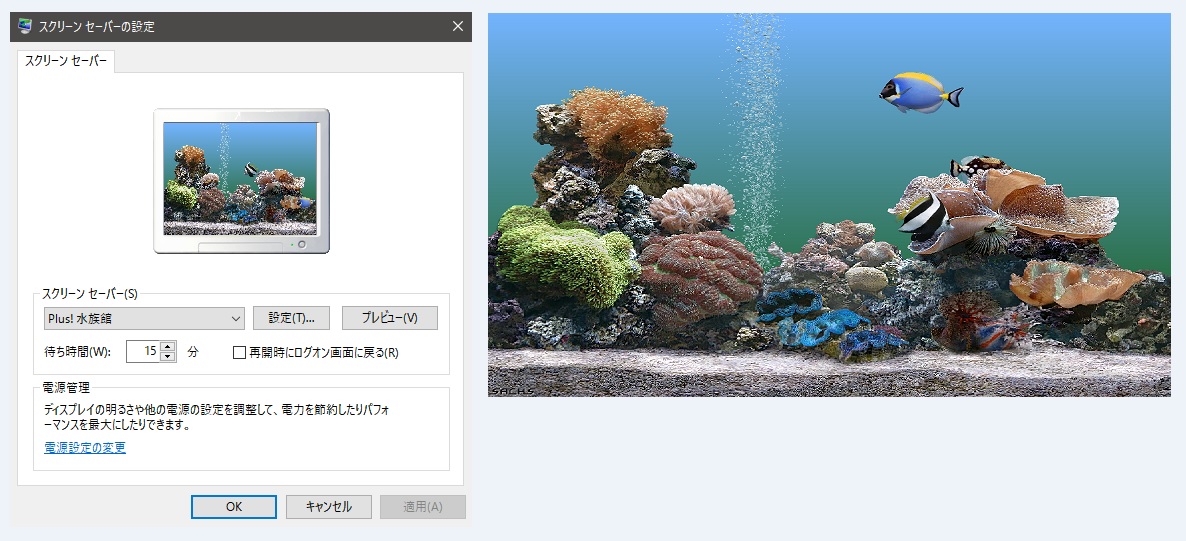Click the 電源管理 group heading
This screenshot has height=541, width=1186.
(66, 388)
